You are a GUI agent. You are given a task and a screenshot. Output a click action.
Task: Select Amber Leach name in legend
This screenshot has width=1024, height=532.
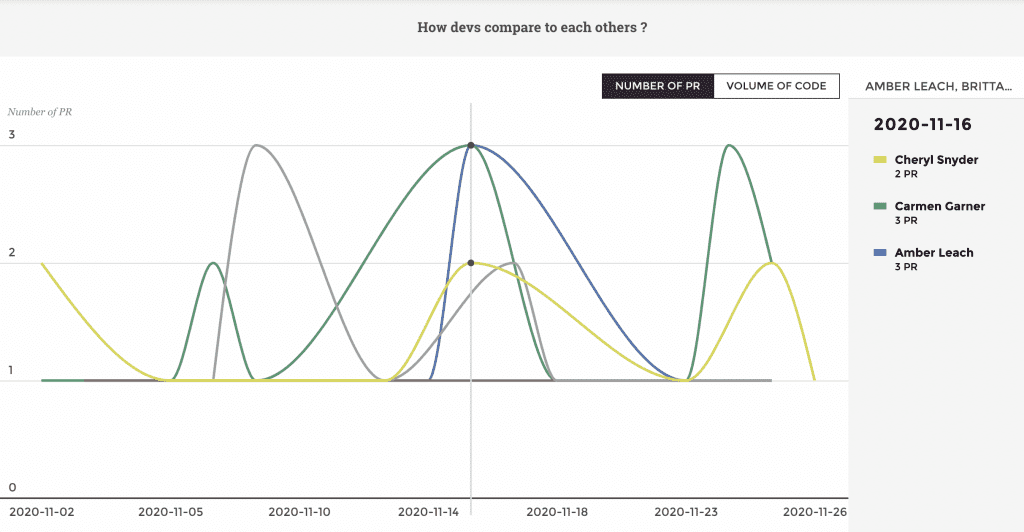[933, 253]
